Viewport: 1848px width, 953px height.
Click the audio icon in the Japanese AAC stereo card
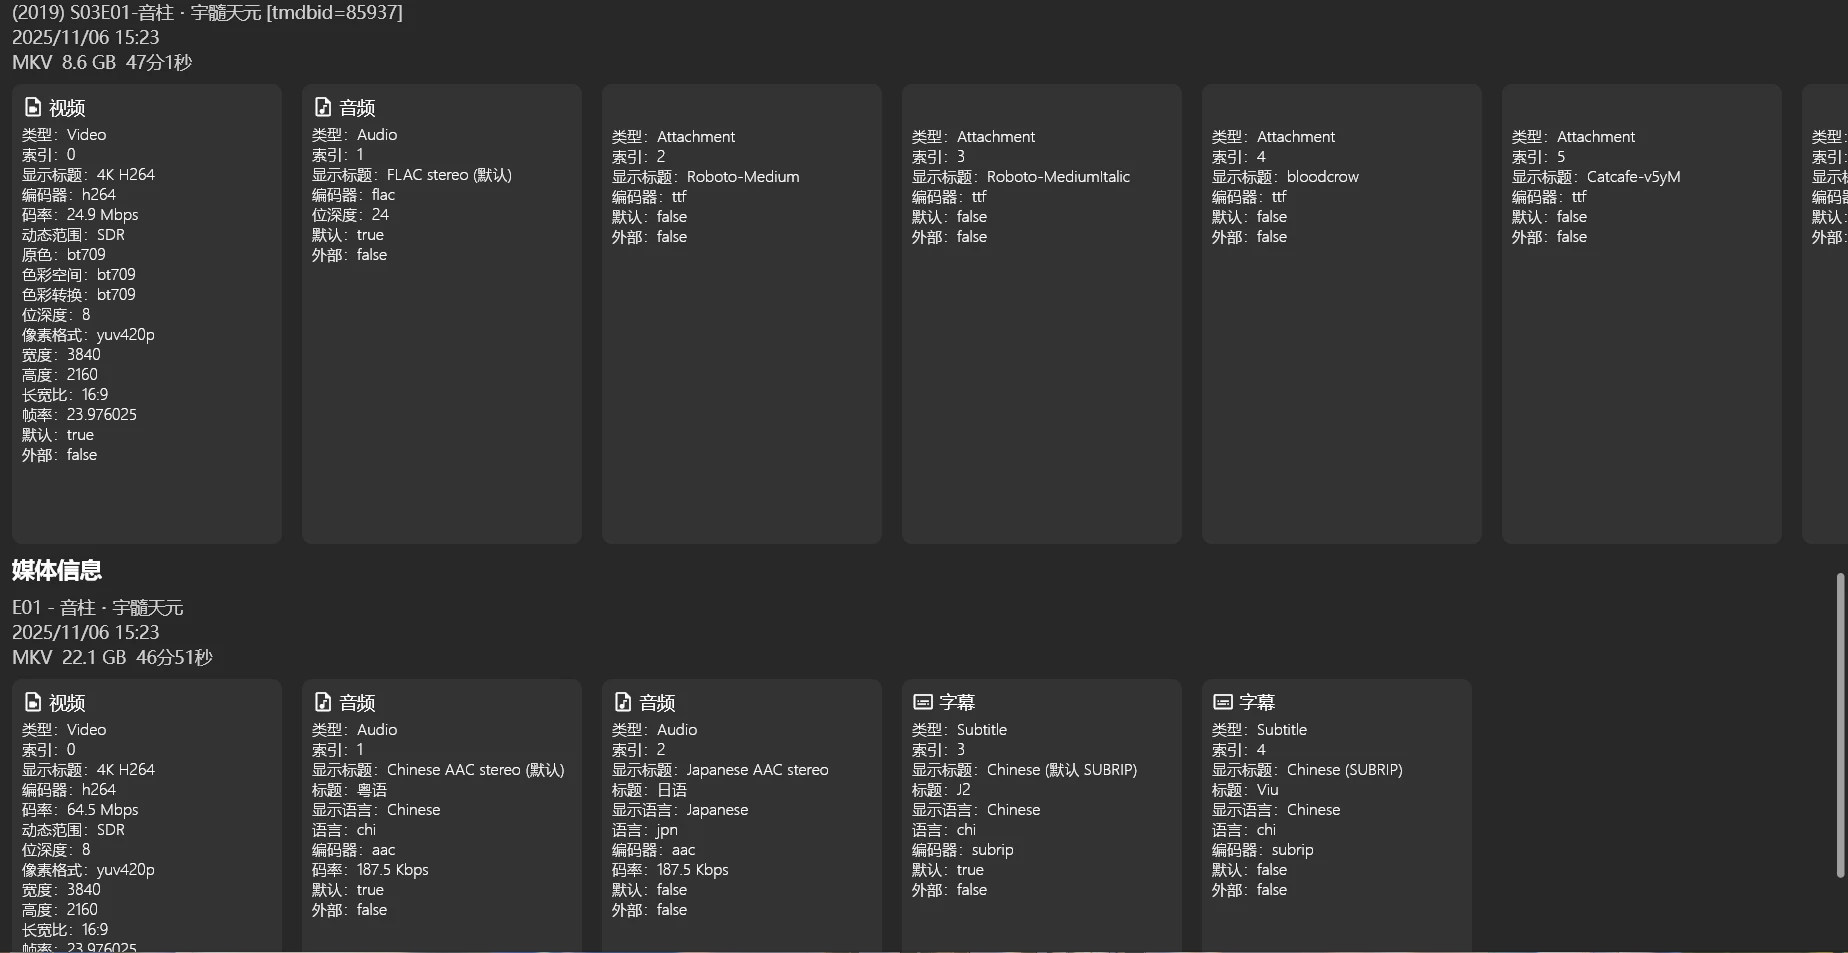click(x=622, y=702)
